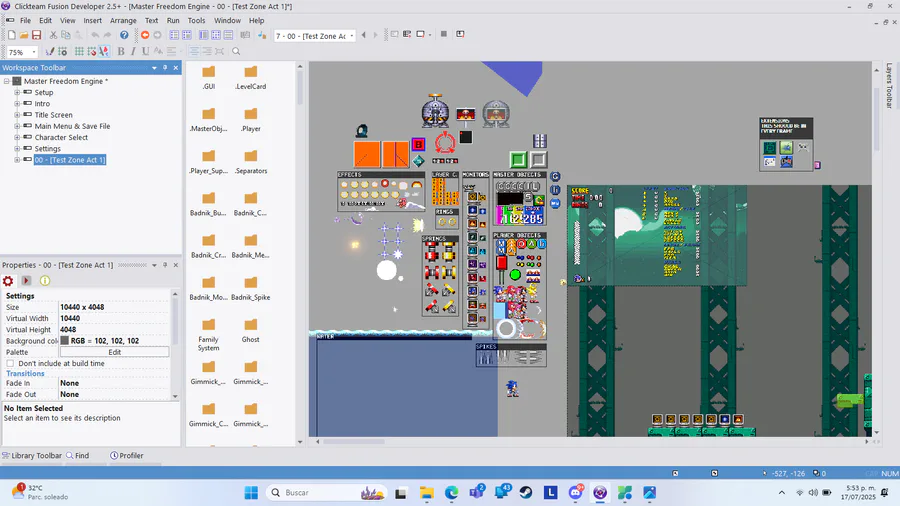This screenshot has height=506, width=900.
Task: Open frame Settings gear tab in Properties
Action: [8, 281]
